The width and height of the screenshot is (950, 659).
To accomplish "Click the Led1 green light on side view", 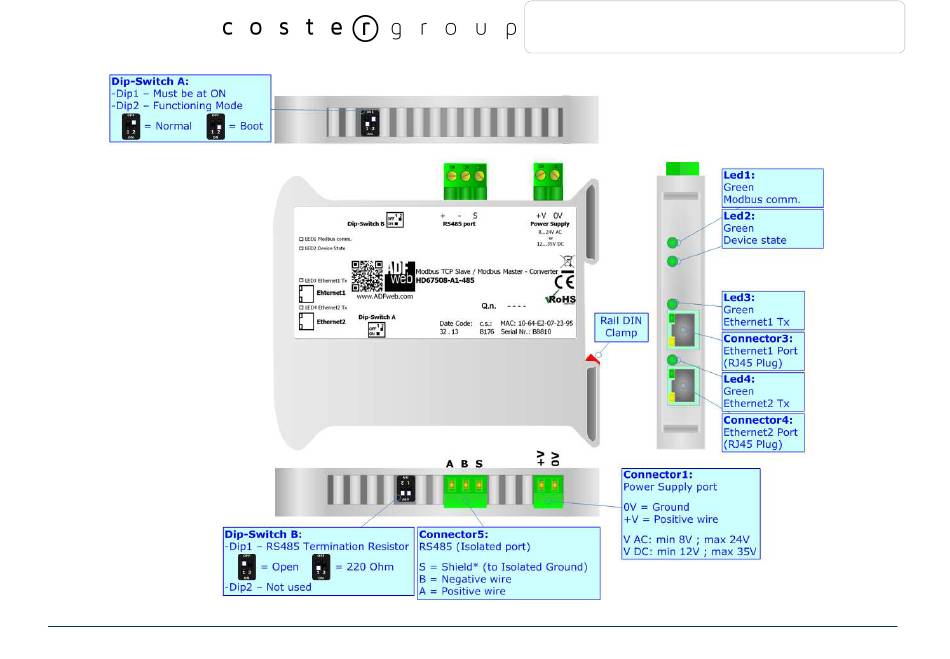I will coord(672,242).
